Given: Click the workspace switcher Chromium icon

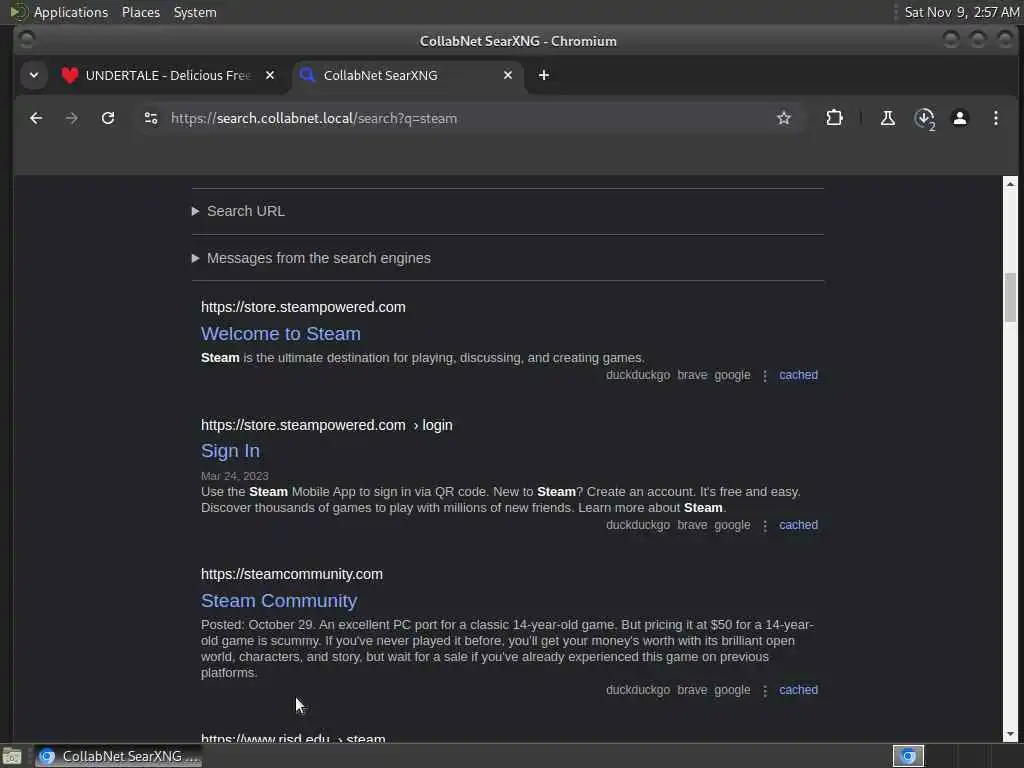Looking at the screenshot, I should click(908, 756).
